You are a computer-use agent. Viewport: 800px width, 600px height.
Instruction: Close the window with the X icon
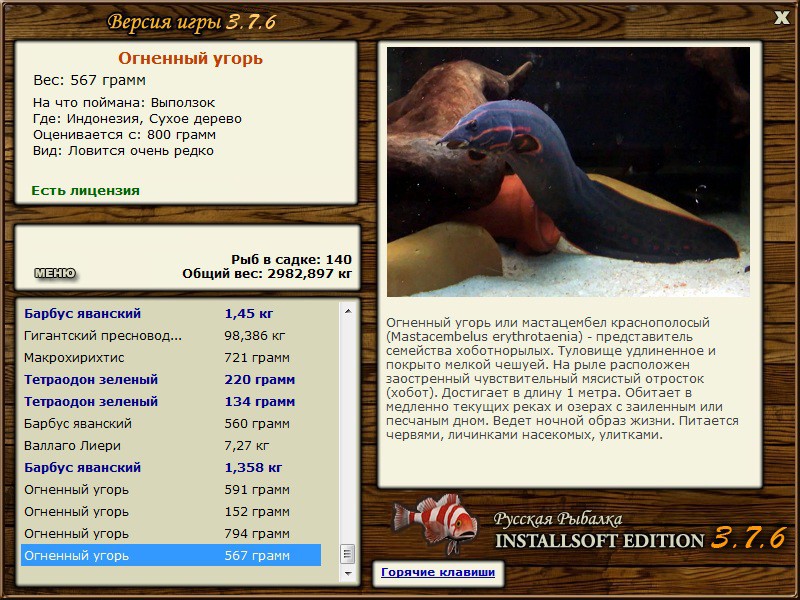coord(781,18)
